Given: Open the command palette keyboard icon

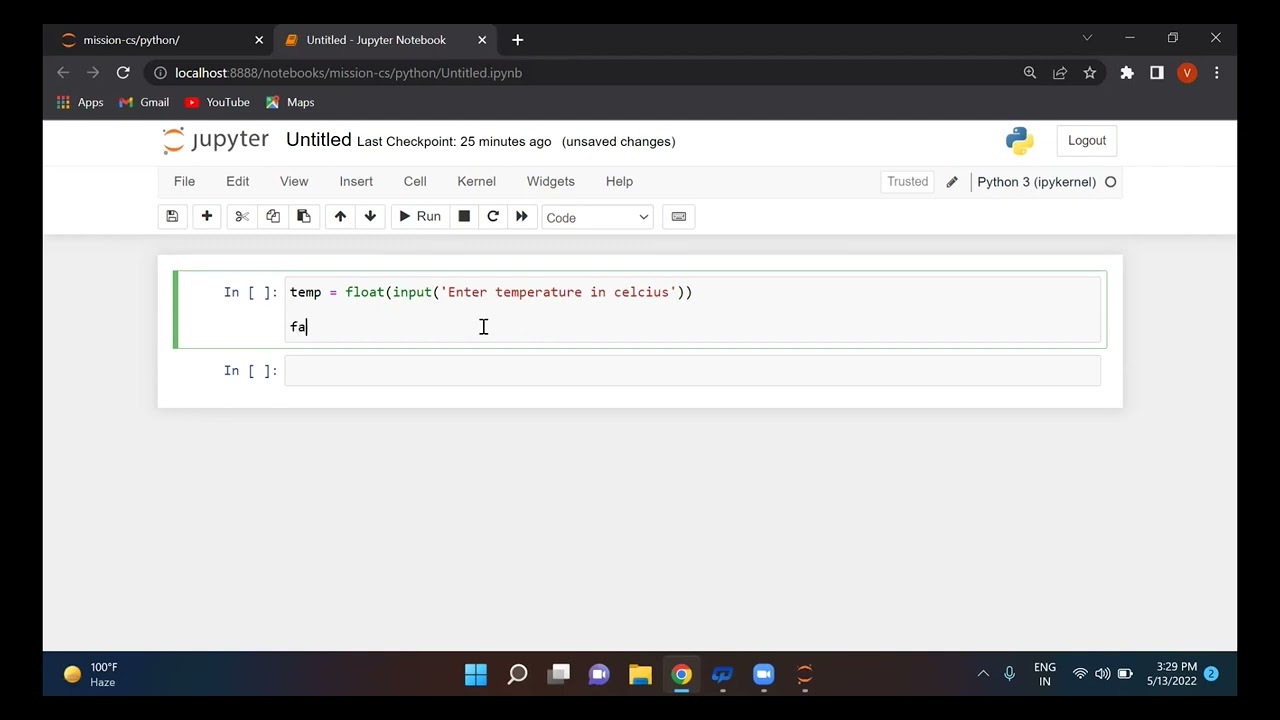Looking at the screenshot, I should point(679,217).
